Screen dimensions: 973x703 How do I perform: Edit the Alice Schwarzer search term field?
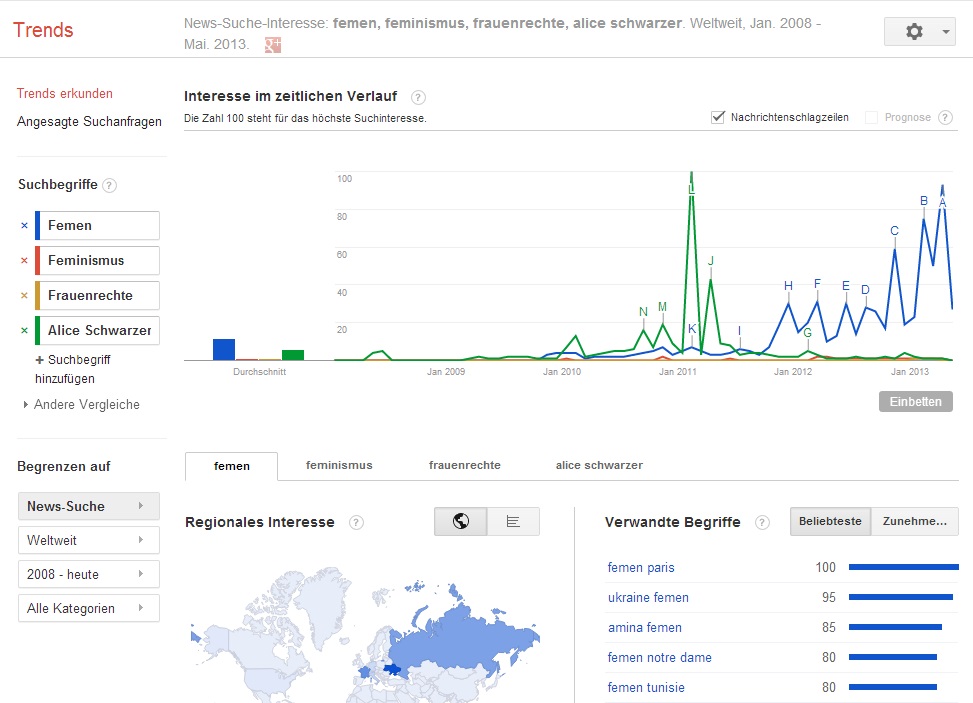tap(100, 330)
